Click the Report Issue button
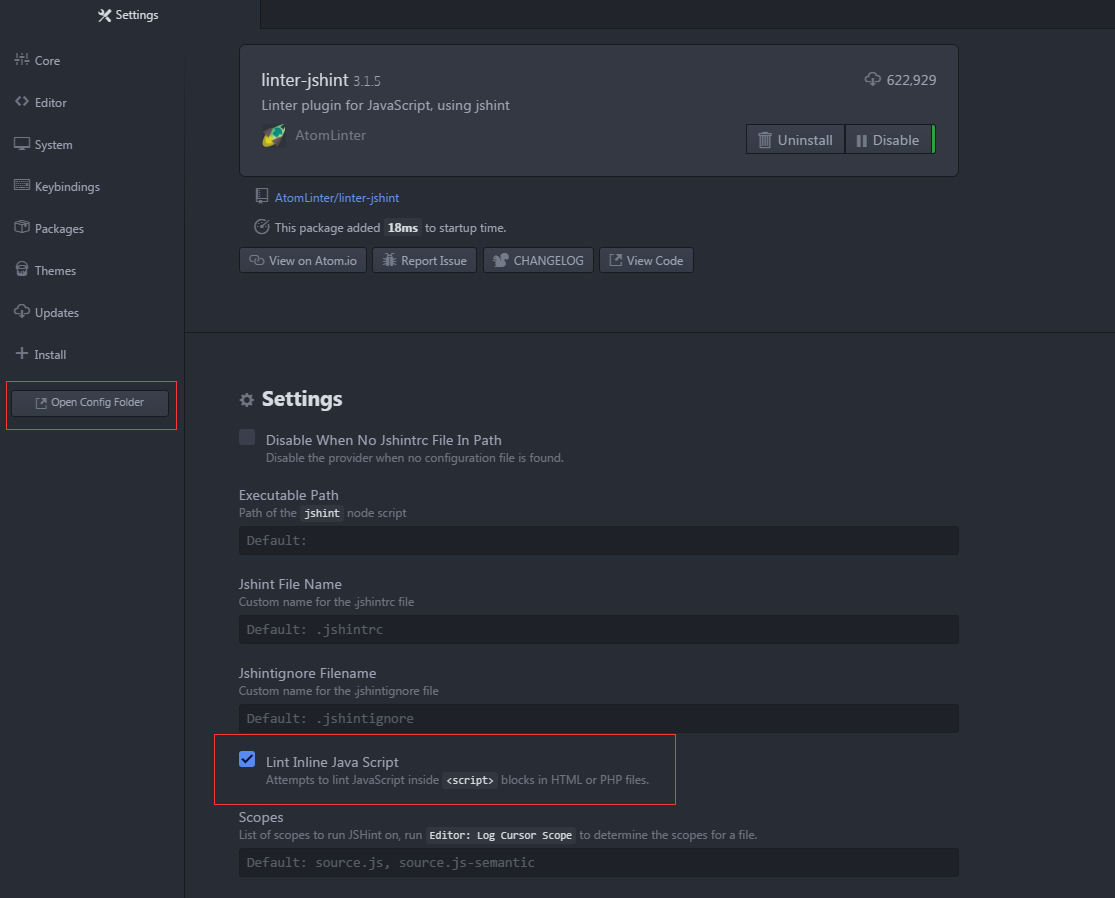The height and width of the screenshot is (898, 1115). click(x=425, y=260)
